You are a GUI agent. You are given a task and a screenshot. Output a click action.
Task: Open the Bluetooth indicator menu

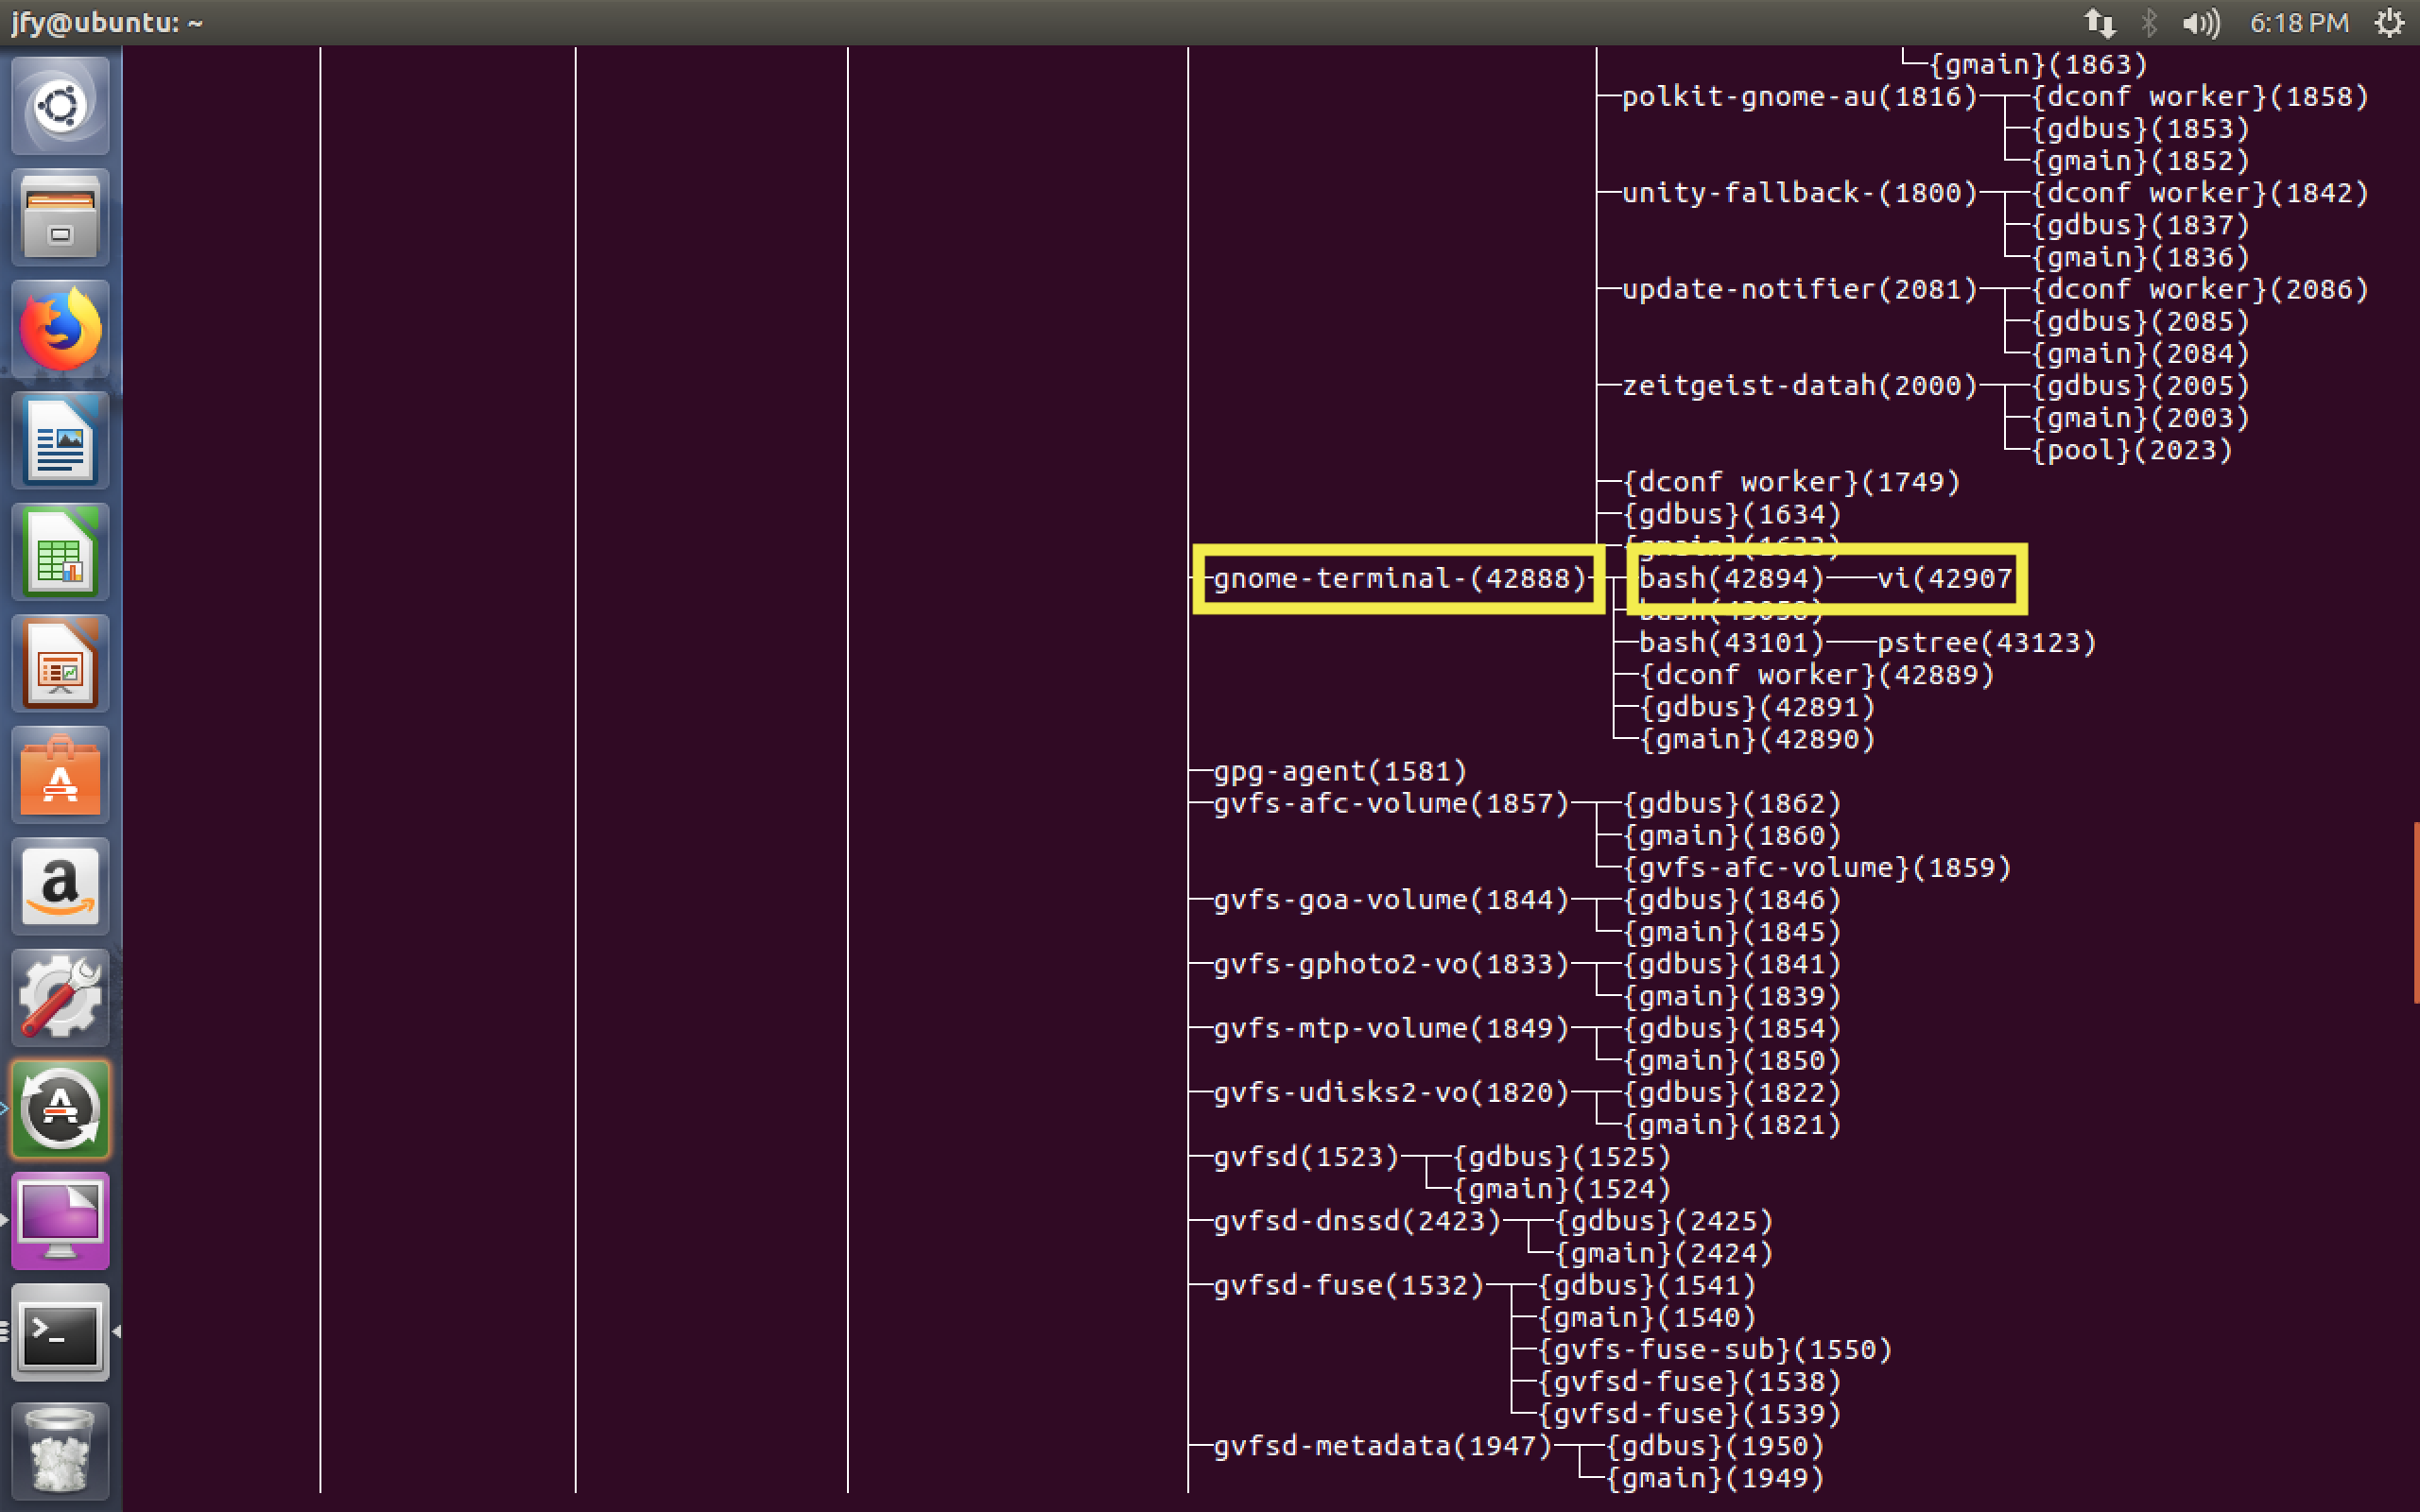2148,22
